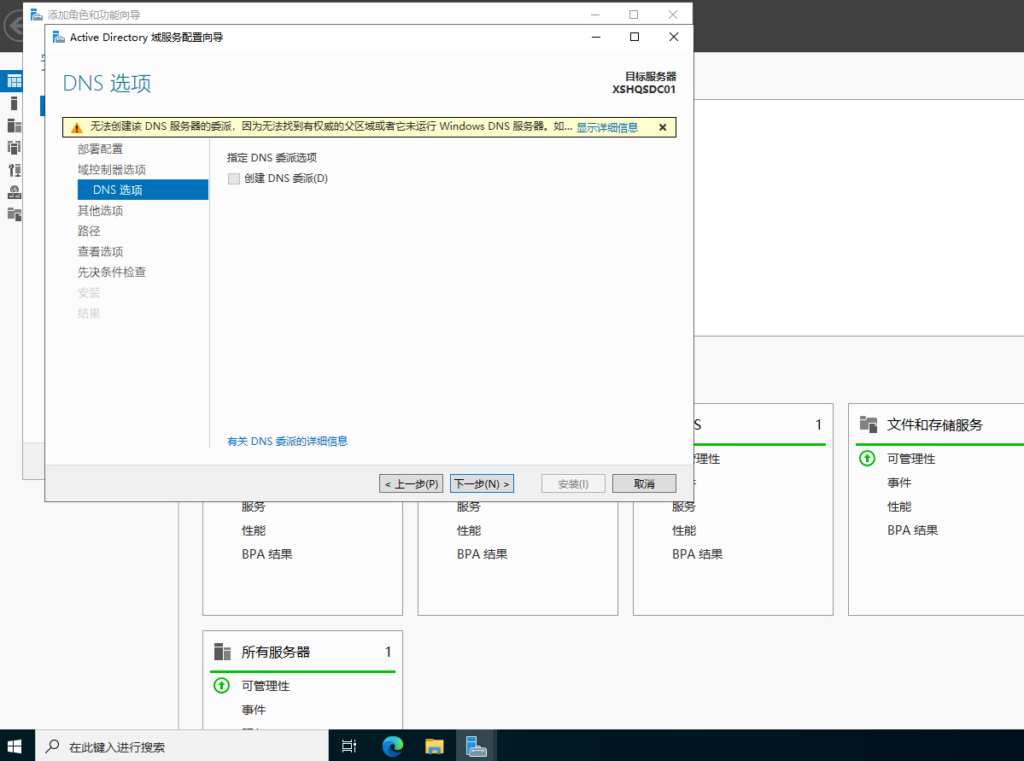1024x761 pixels.
Task: Click the large DNS 选项 page heading
Action: (107, 84)
